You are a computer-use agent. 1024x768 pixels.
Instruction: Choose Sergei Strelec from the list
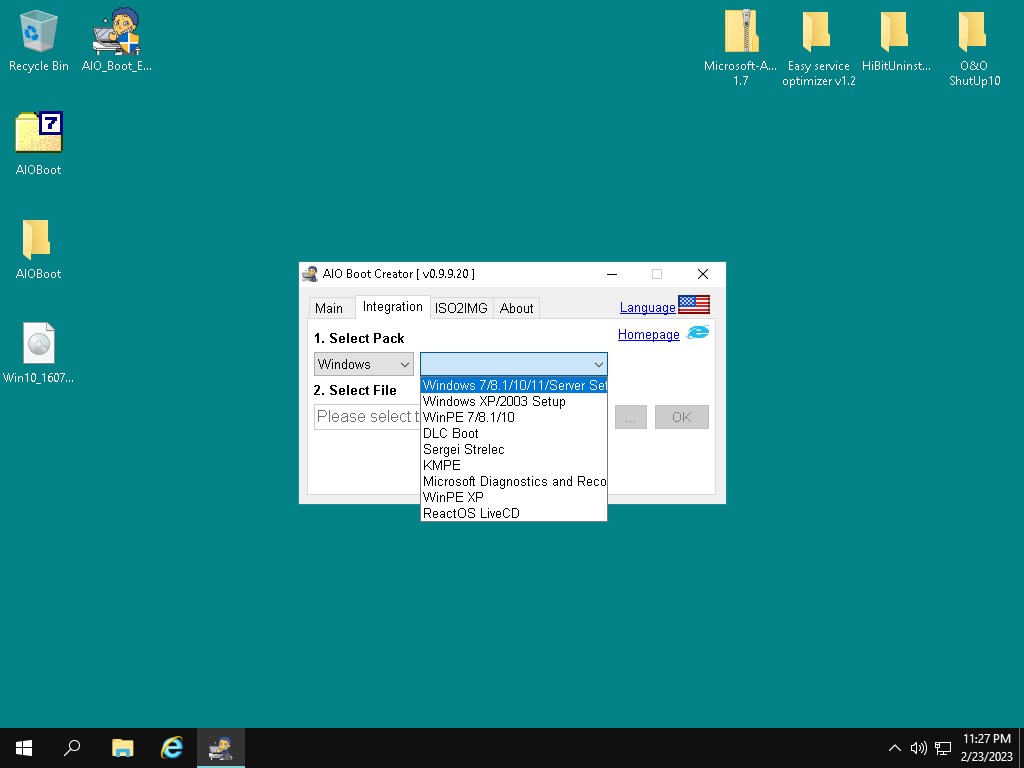(x=464, y=449)
